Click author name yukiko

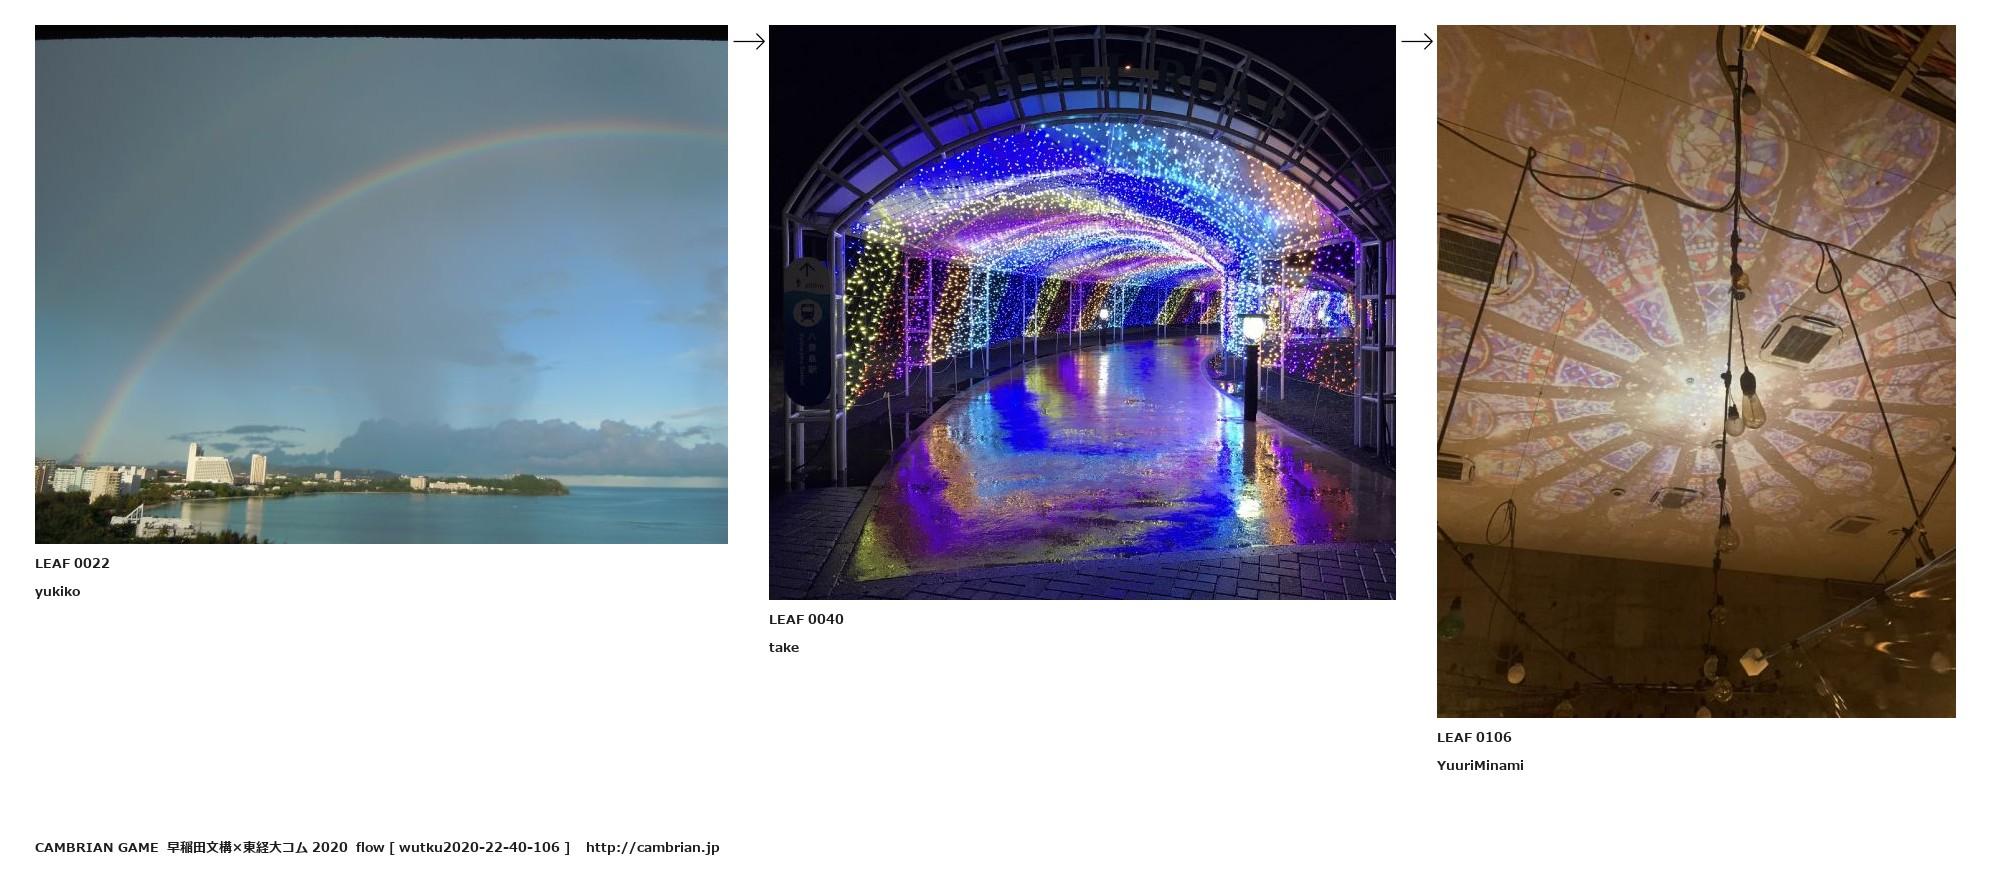(57, 591)
